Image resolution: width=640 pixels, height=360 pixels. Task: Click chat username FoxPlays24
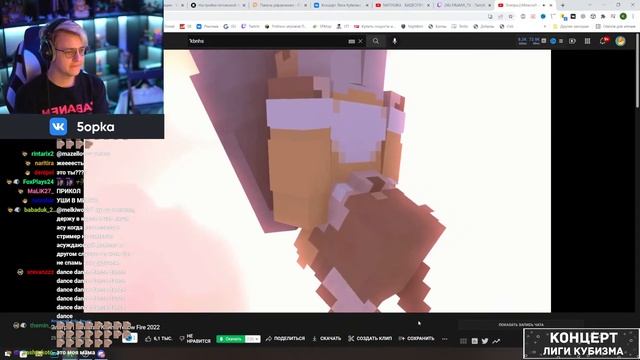(38, 182)
